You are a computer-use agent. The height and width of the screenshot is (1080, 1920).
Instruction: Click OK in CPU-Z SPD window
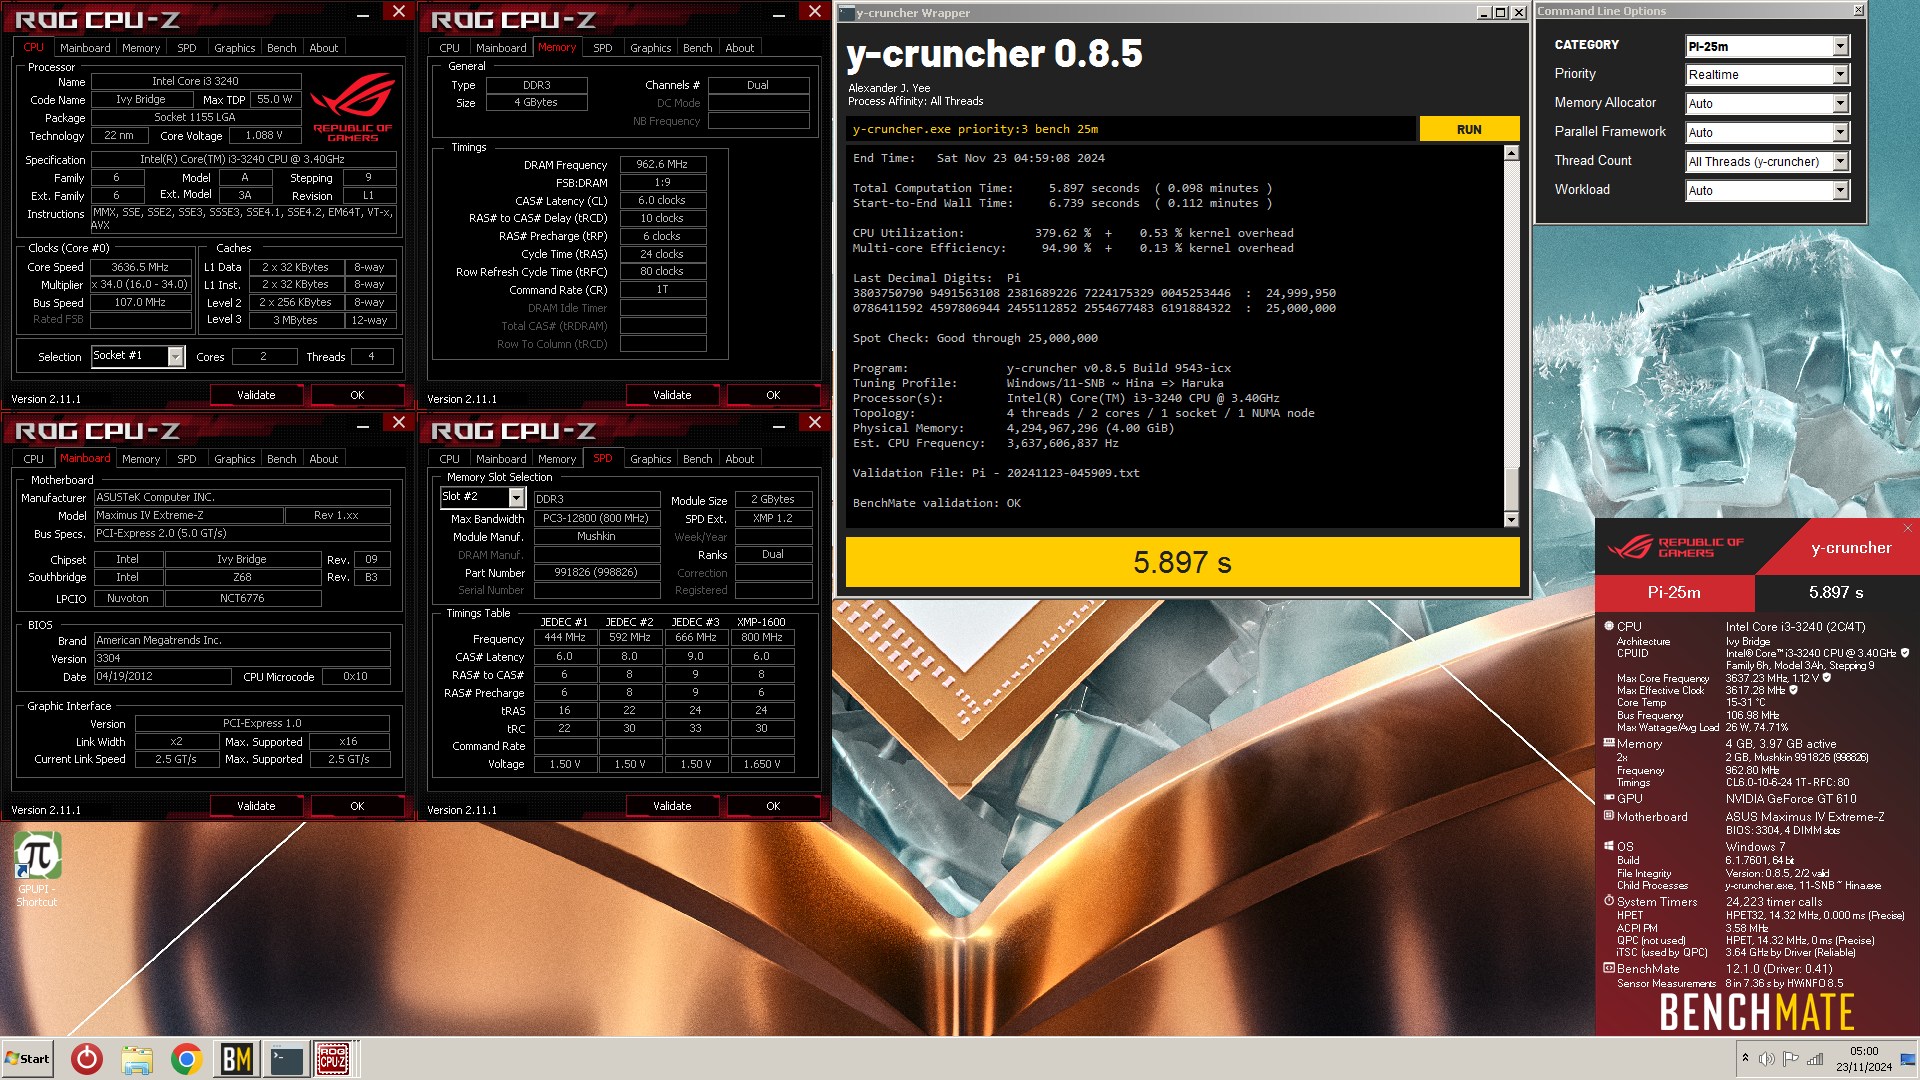click(773, 806)
